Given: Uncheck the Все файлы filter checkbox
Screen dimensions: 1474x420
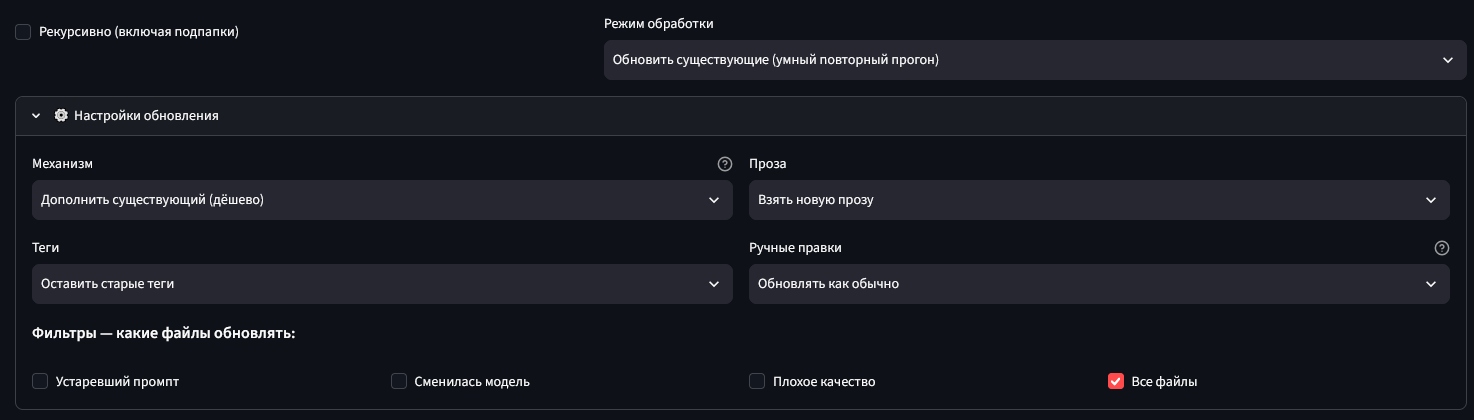Looking at the screenshot, I should point(1116,381).
